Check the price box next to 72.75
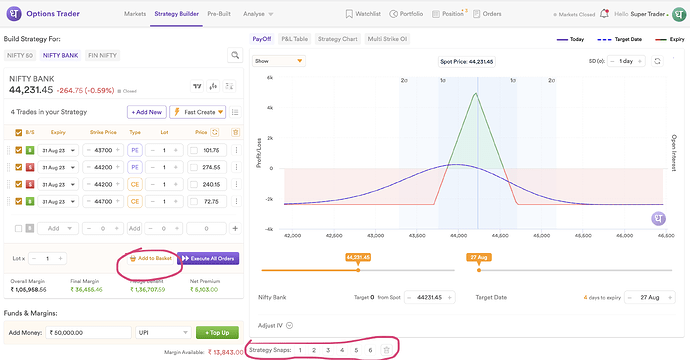The image size is (690, 360). (194, 202)
